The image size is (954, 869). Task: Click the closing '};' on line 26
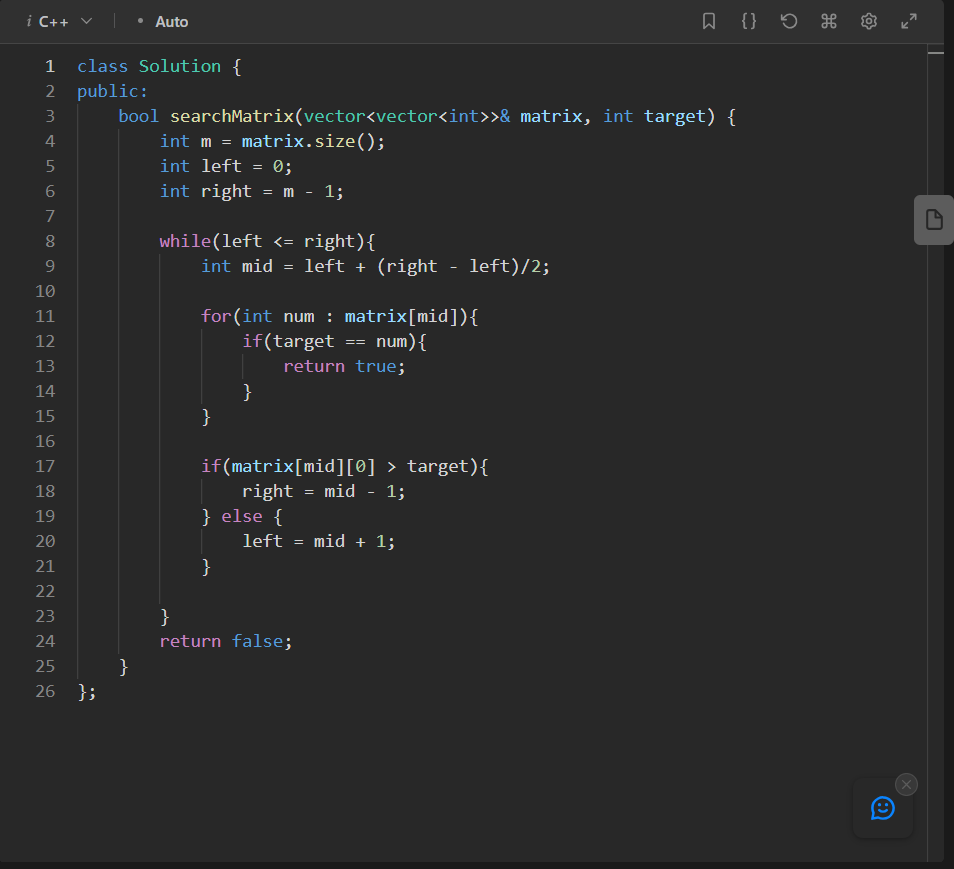coord(86,691)
